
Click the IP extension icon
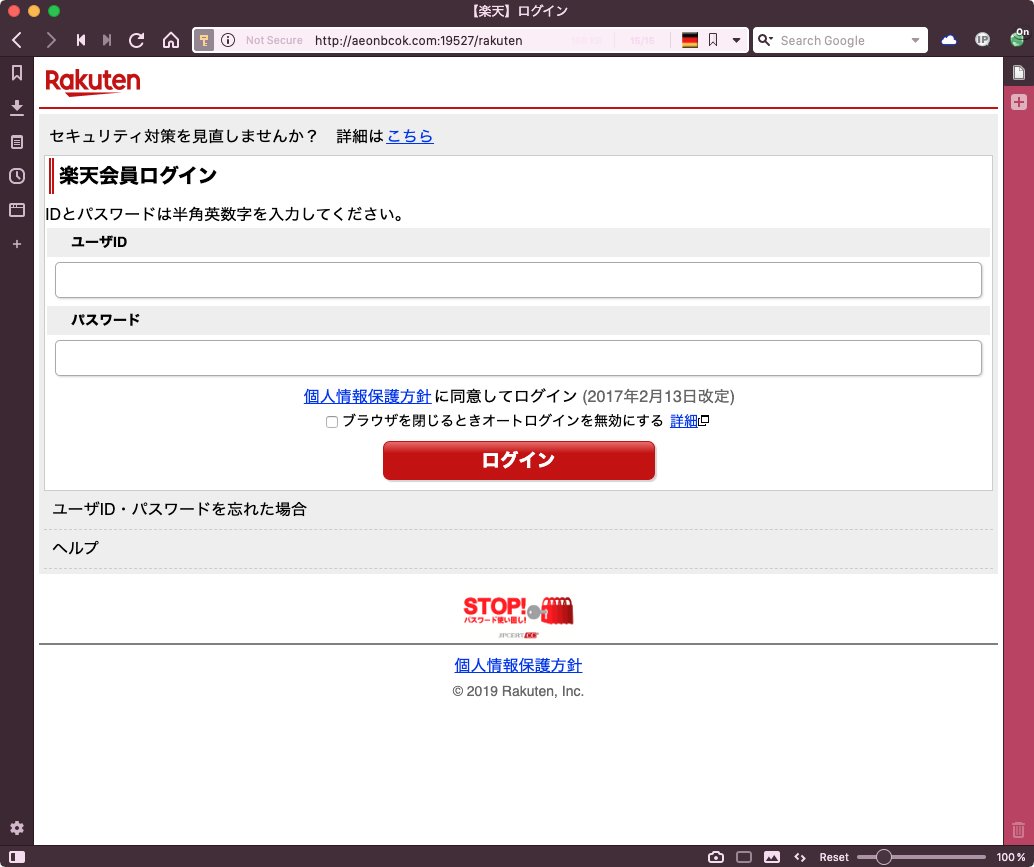pyautogui.click(x=982, y=40)
